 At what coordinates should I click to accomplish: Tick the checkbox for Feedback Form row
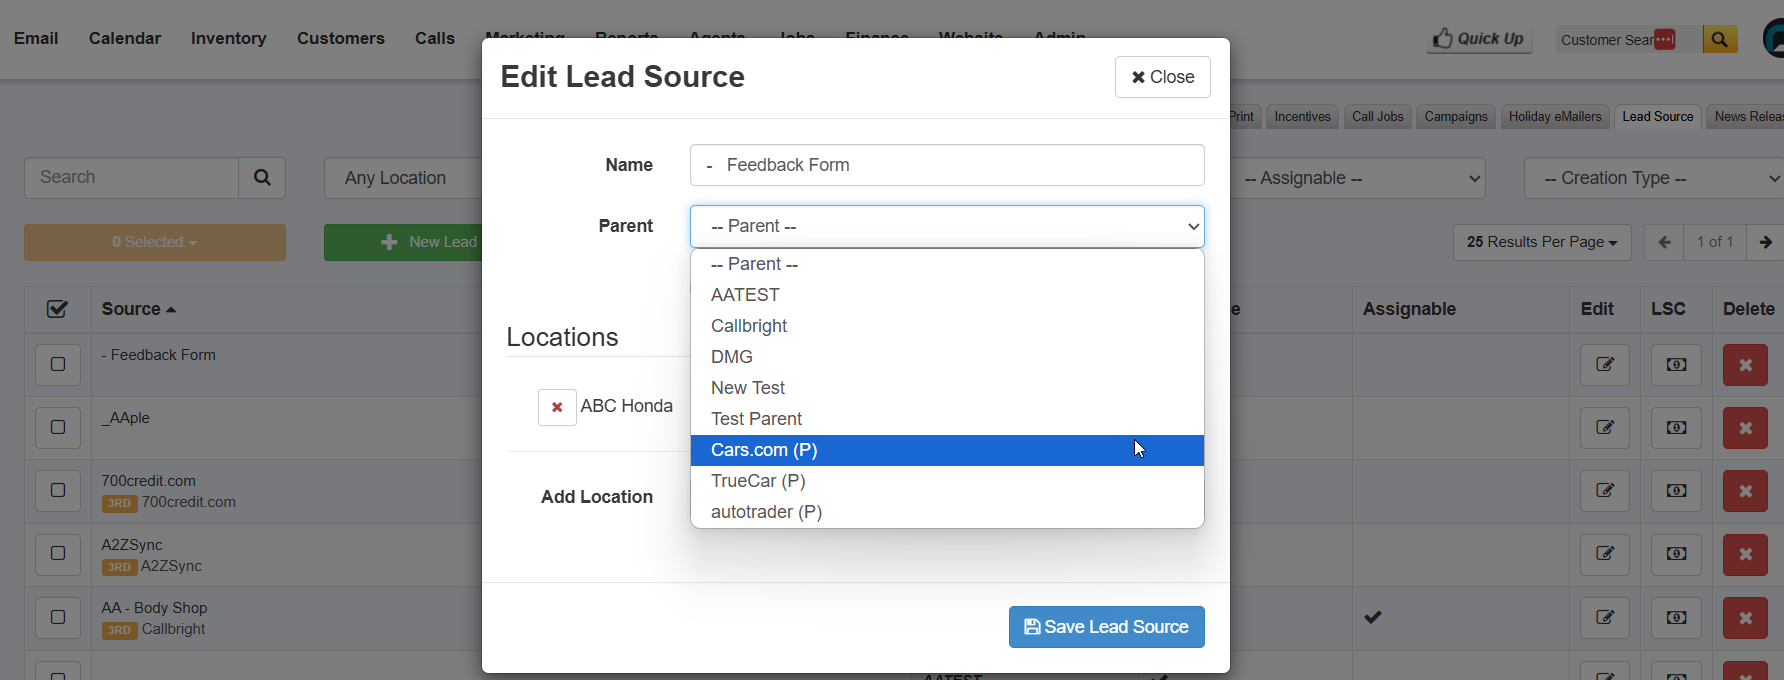[x=58, y=364]
